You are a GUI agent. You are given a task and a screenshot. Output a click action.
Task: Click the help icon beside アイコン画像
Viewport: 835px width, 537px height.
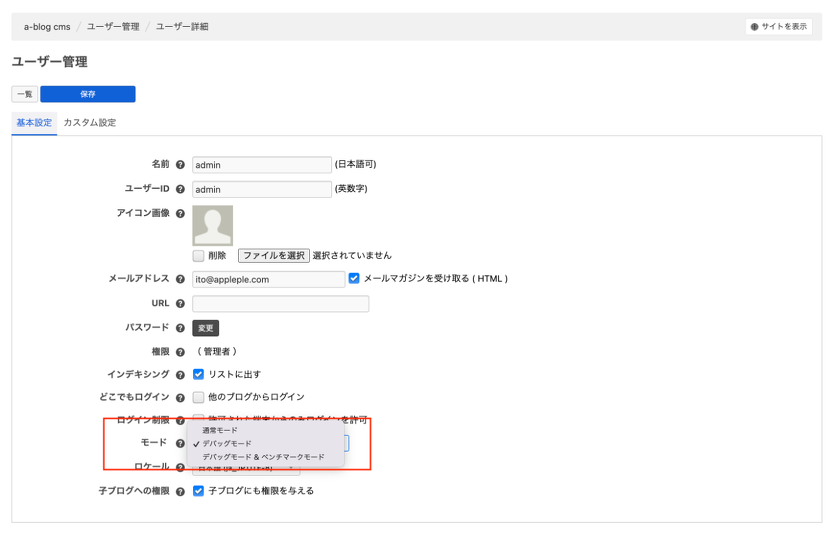pos(180,213)
